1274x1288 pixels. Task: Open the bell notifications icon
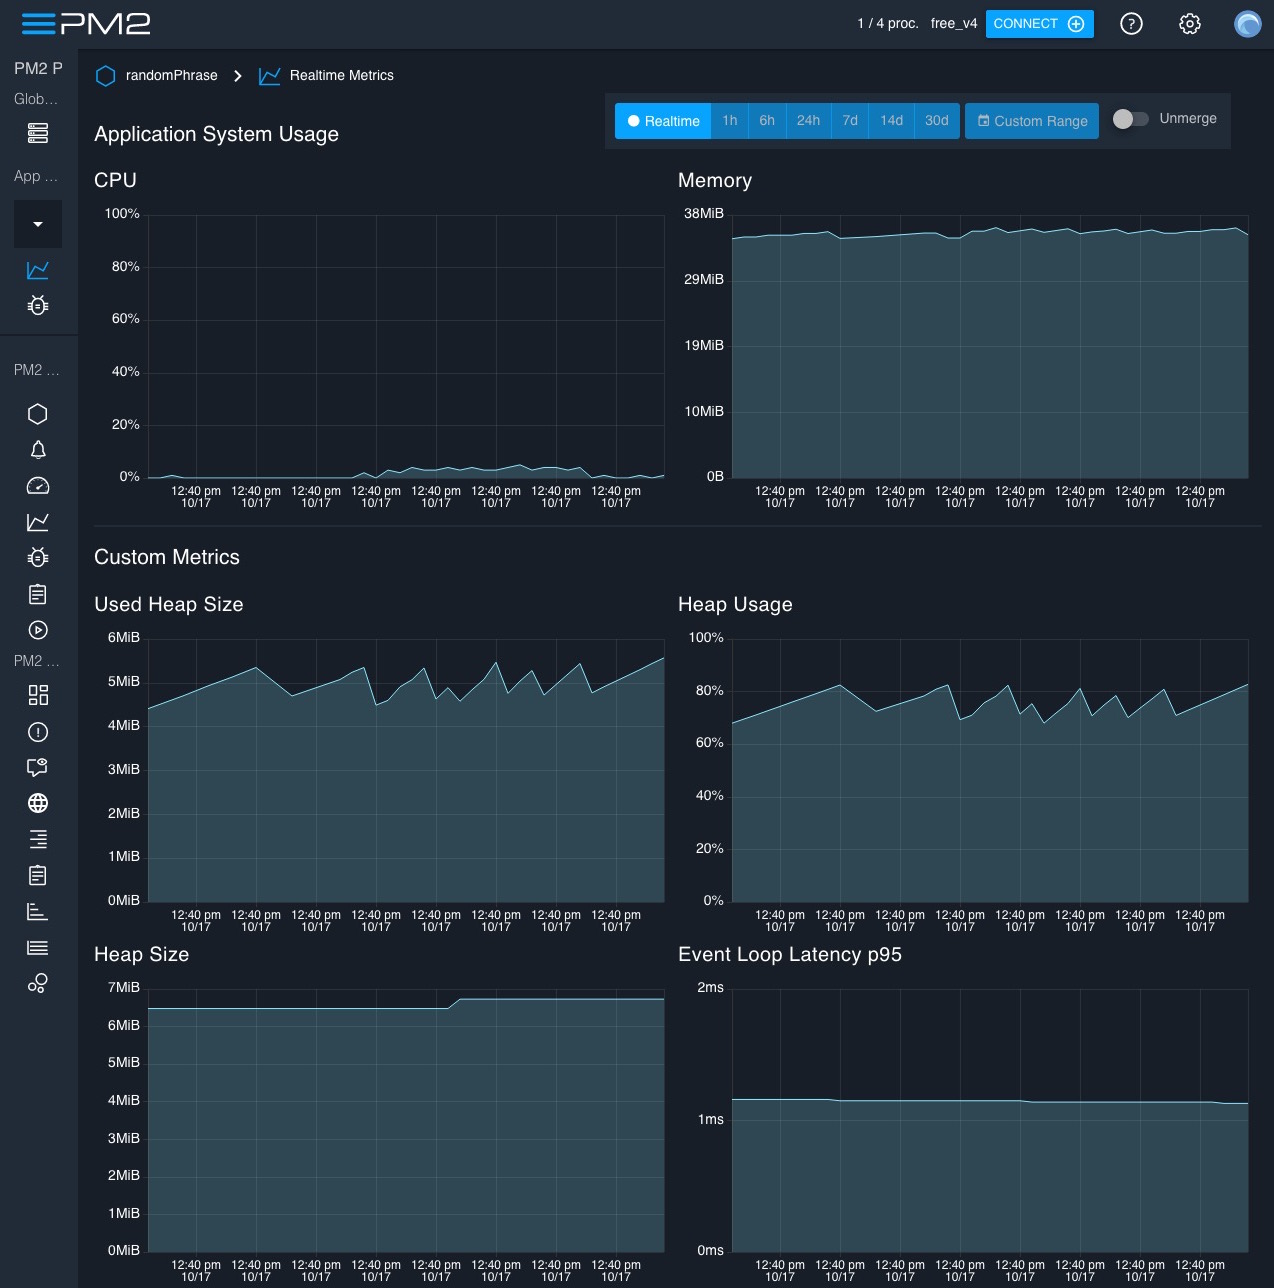point(38,450)
